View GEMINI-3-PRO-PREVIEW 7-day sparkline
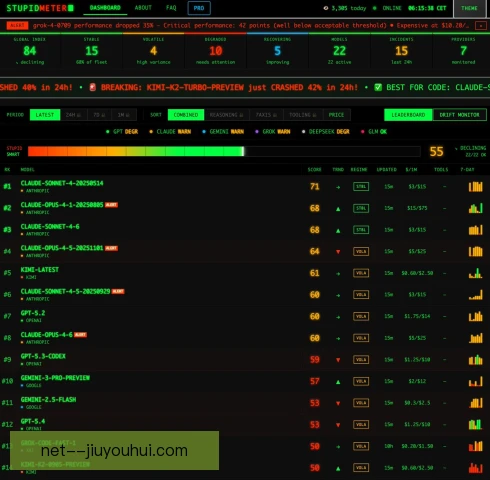Viewport: 490px width, 480px height. (475, 381)
